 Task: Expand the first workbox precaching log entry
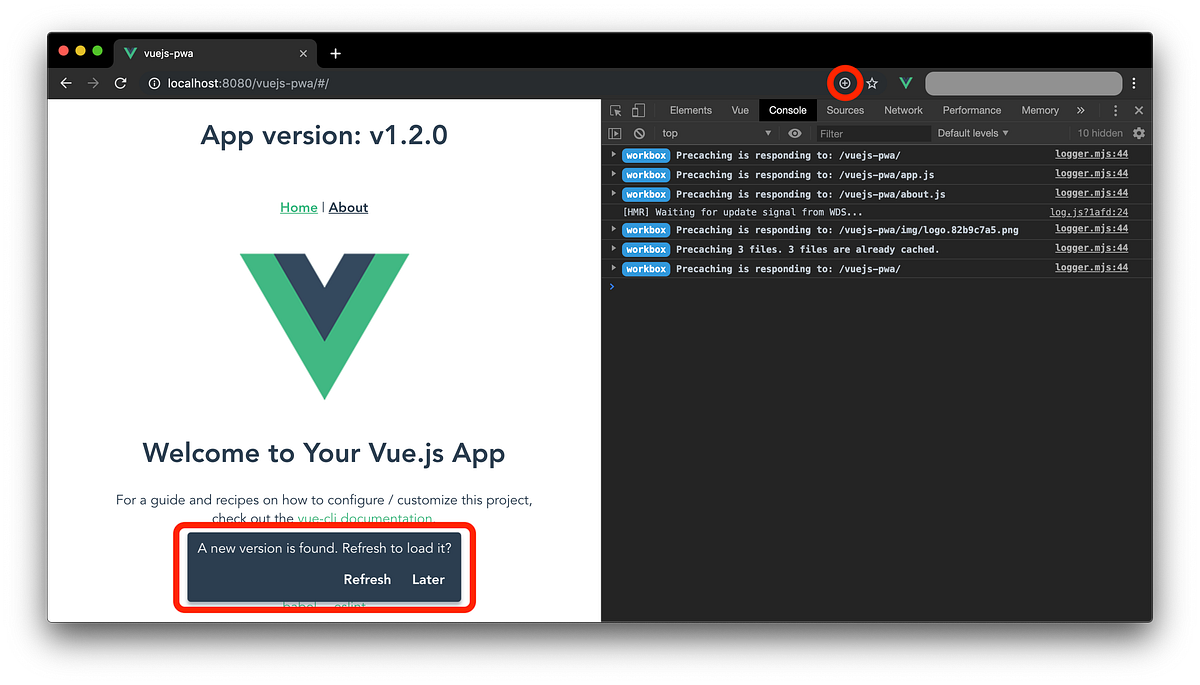point(613,155)
